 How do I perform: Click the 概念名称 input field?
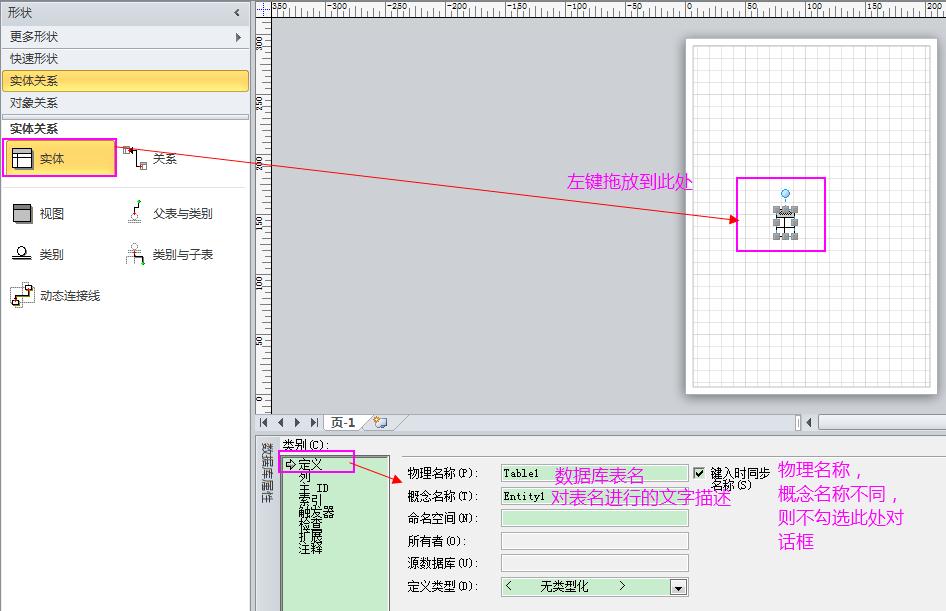[594, 496]
